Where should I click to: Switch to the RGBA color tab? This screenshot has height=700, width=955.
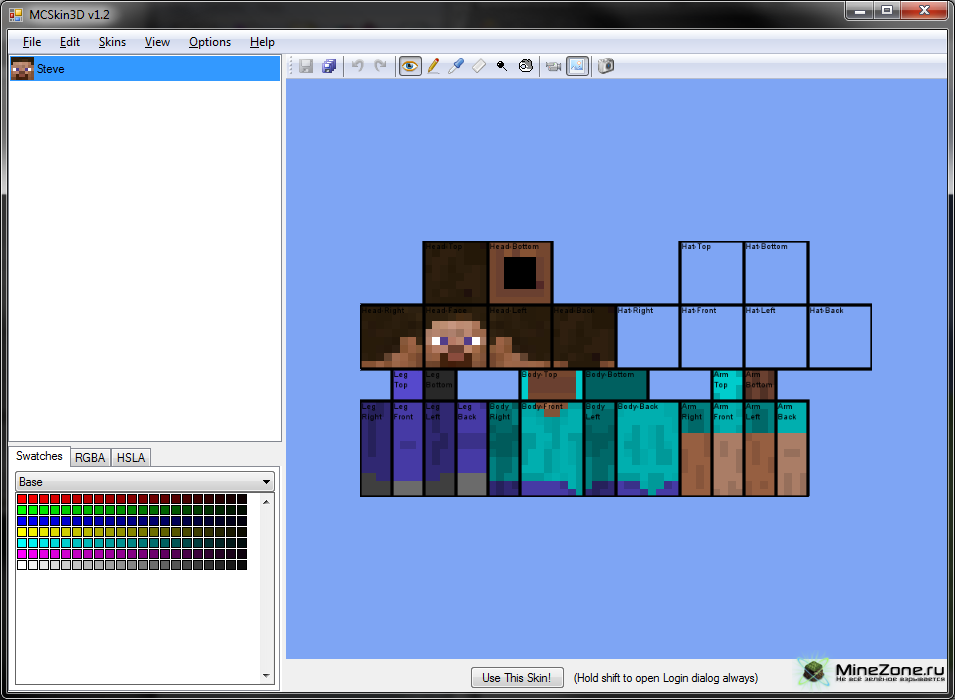90,457
